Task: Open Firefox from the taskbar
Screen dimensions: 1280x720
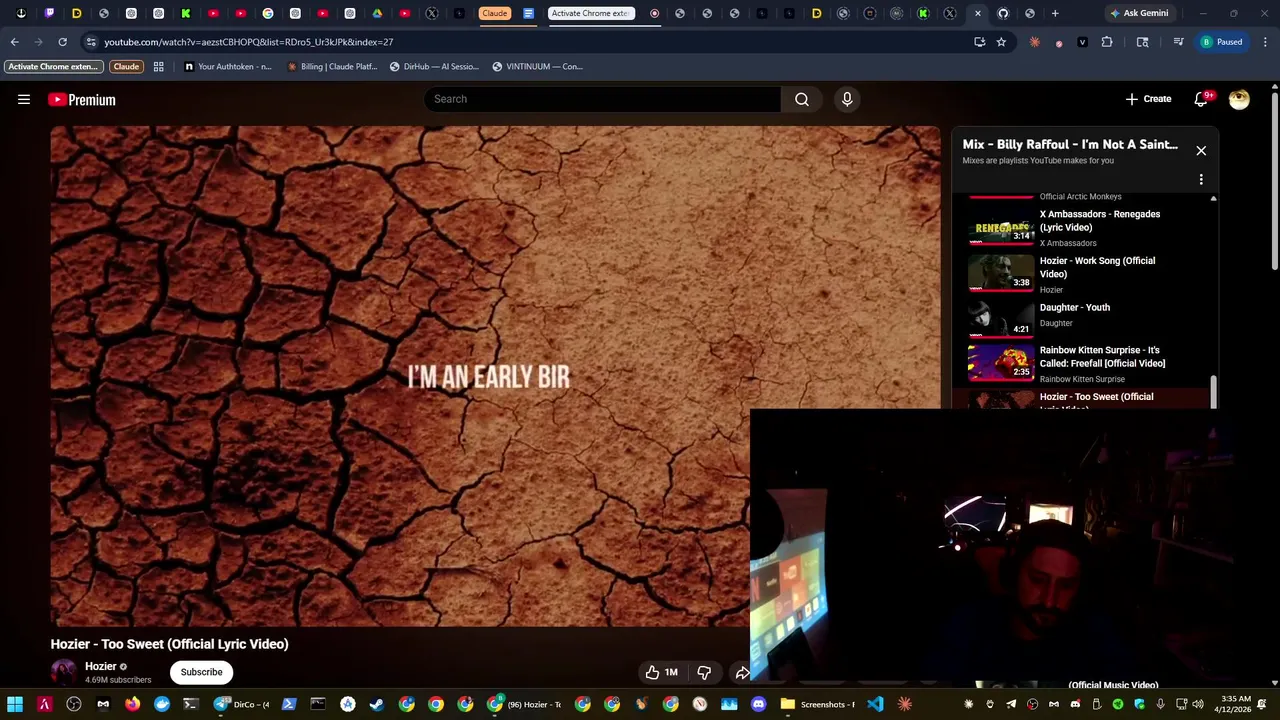Action: pyautogui.click(x=132, y=704)
